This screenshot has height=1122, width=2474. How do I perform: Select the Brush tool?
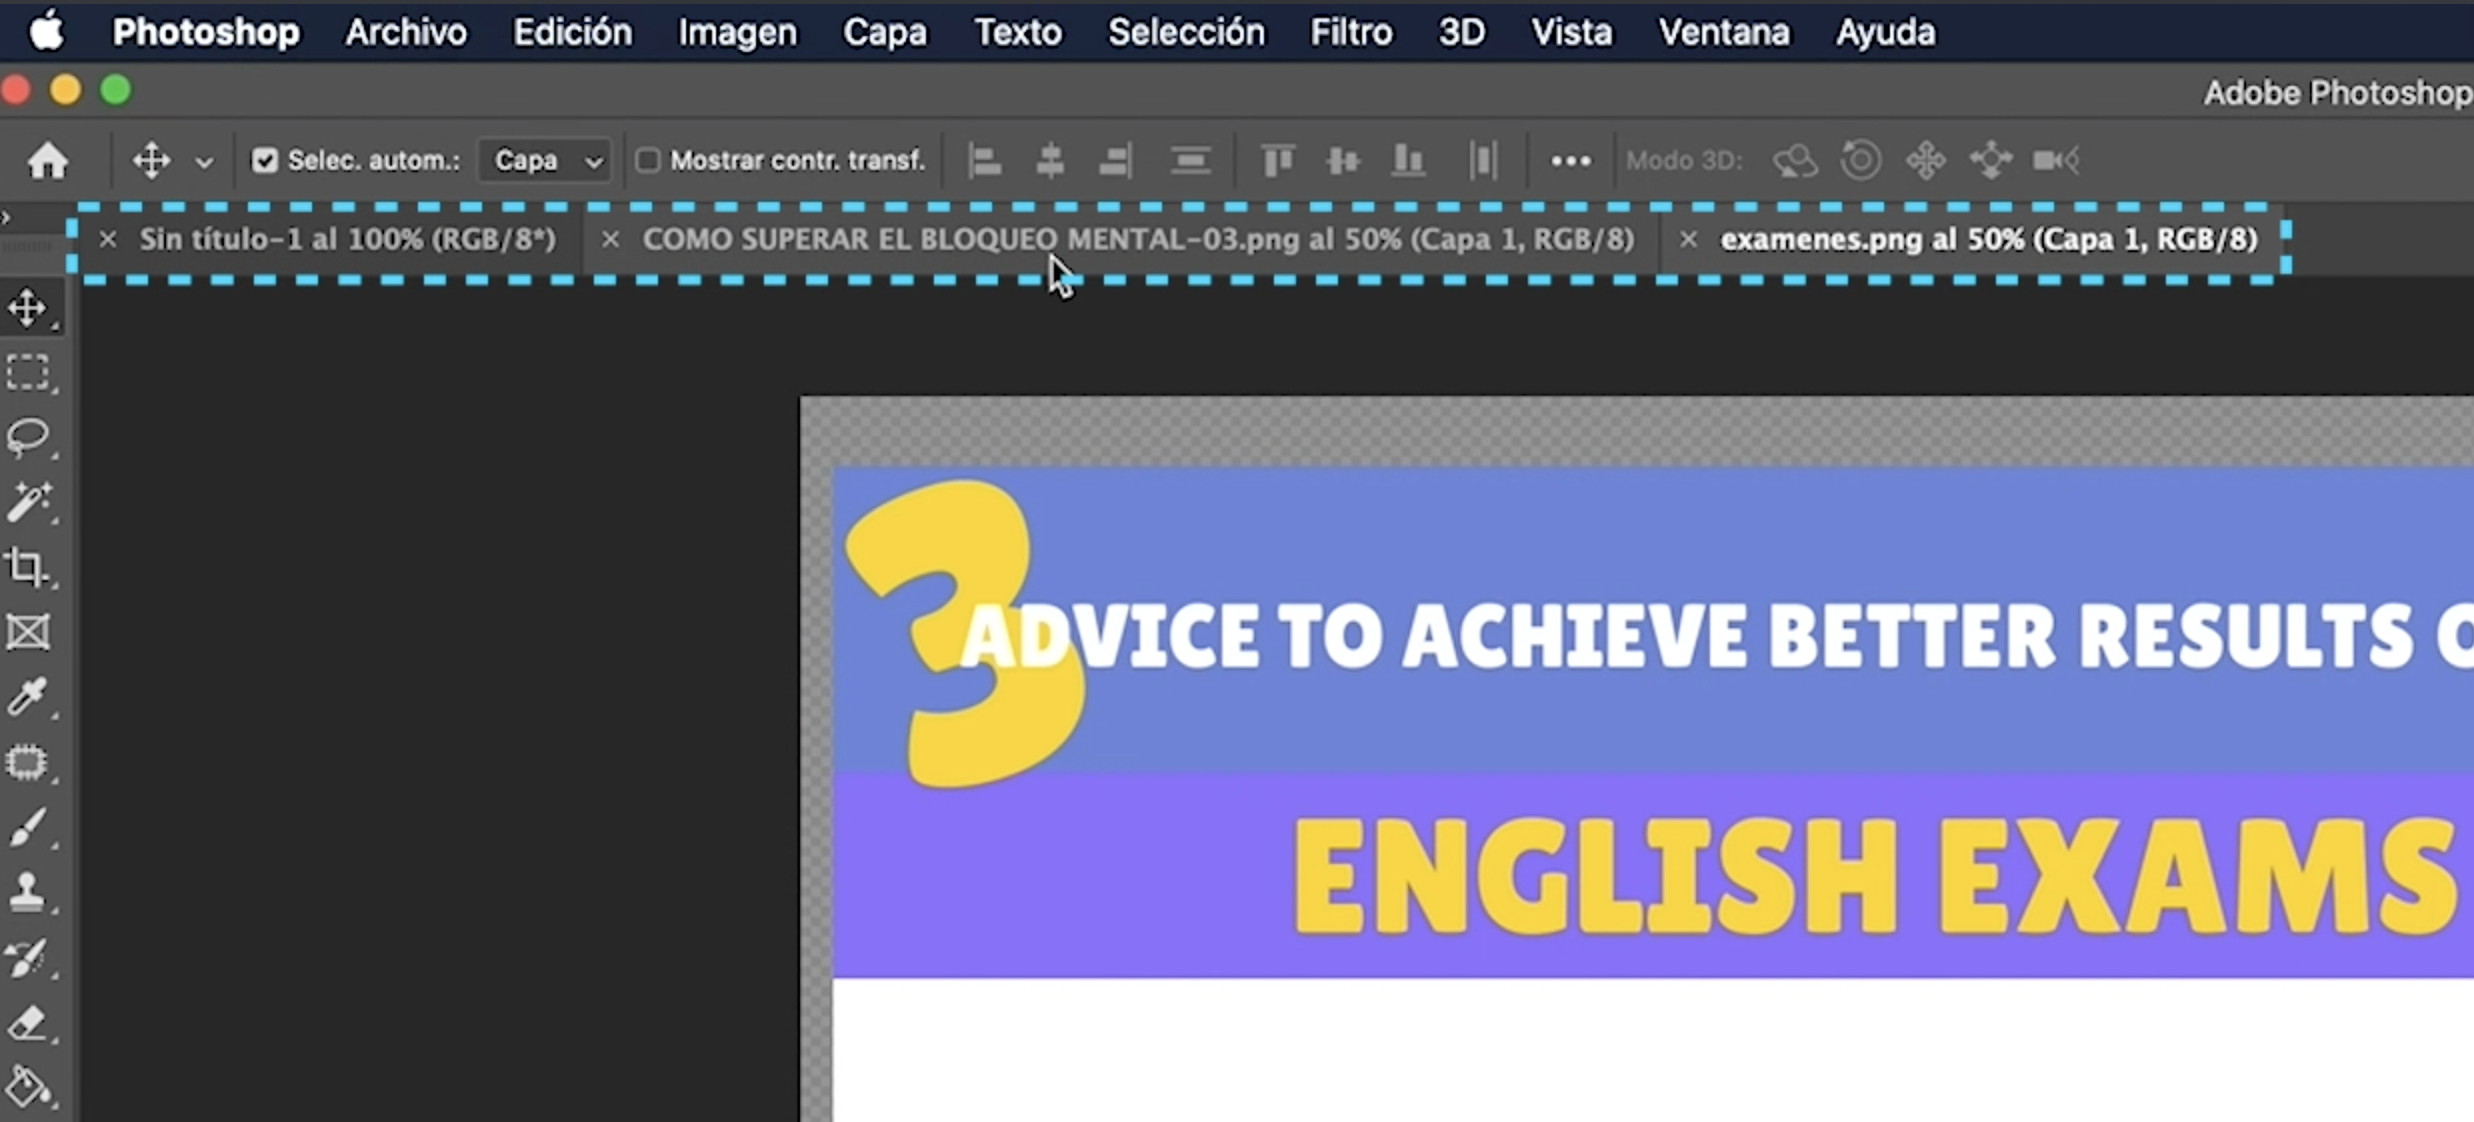pyautogui.click(x=33, y=827)
